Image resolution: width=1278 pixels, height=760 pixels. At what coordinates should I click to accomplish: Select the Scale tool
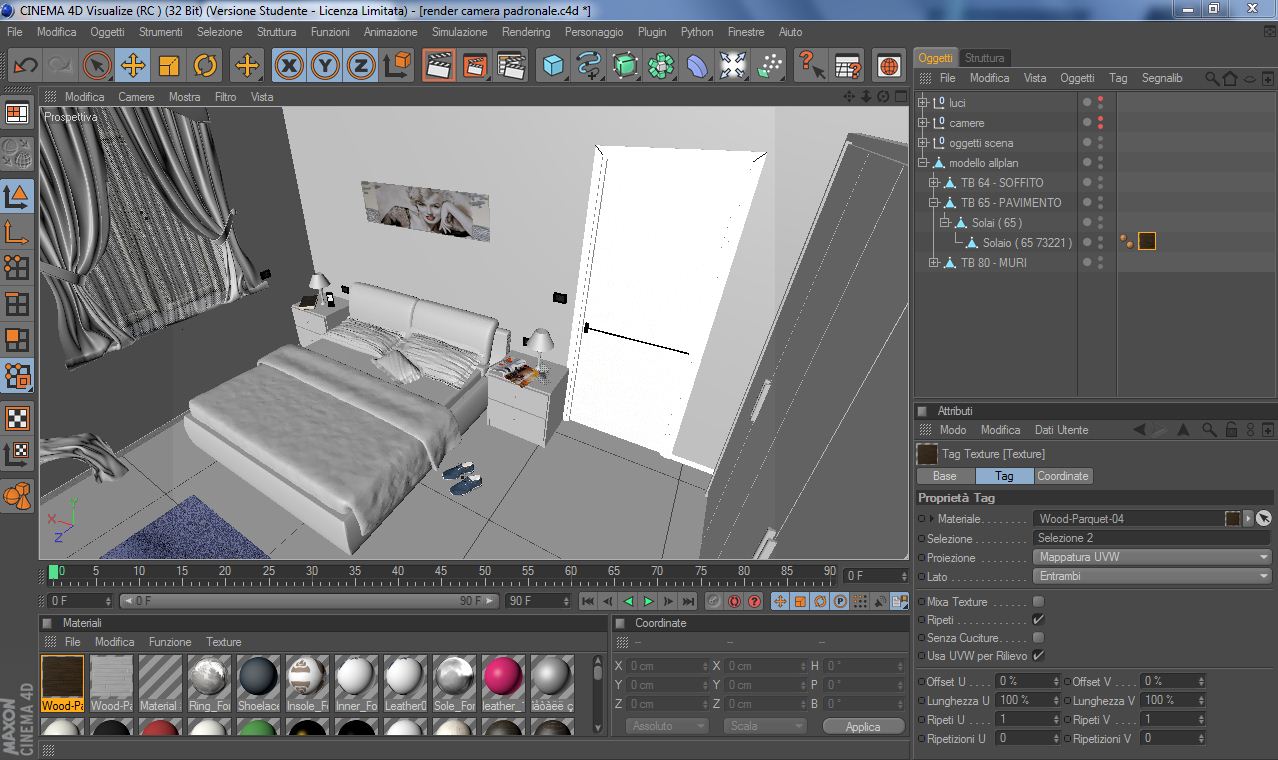tap(169, 66)
